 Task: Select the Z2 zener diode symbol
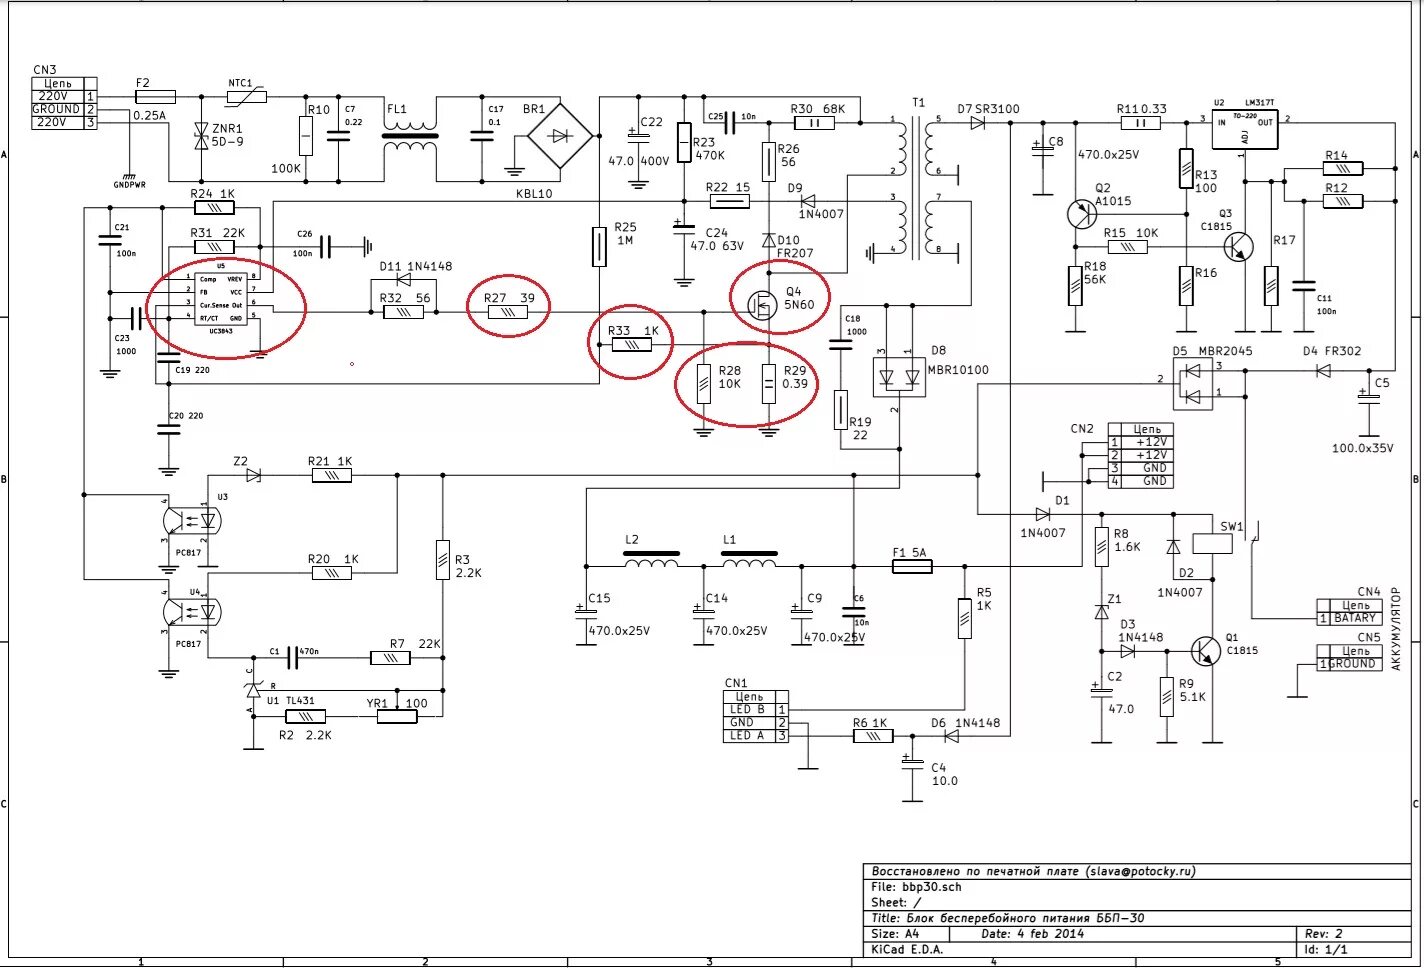pyautogui.click(x=253, y=476)
